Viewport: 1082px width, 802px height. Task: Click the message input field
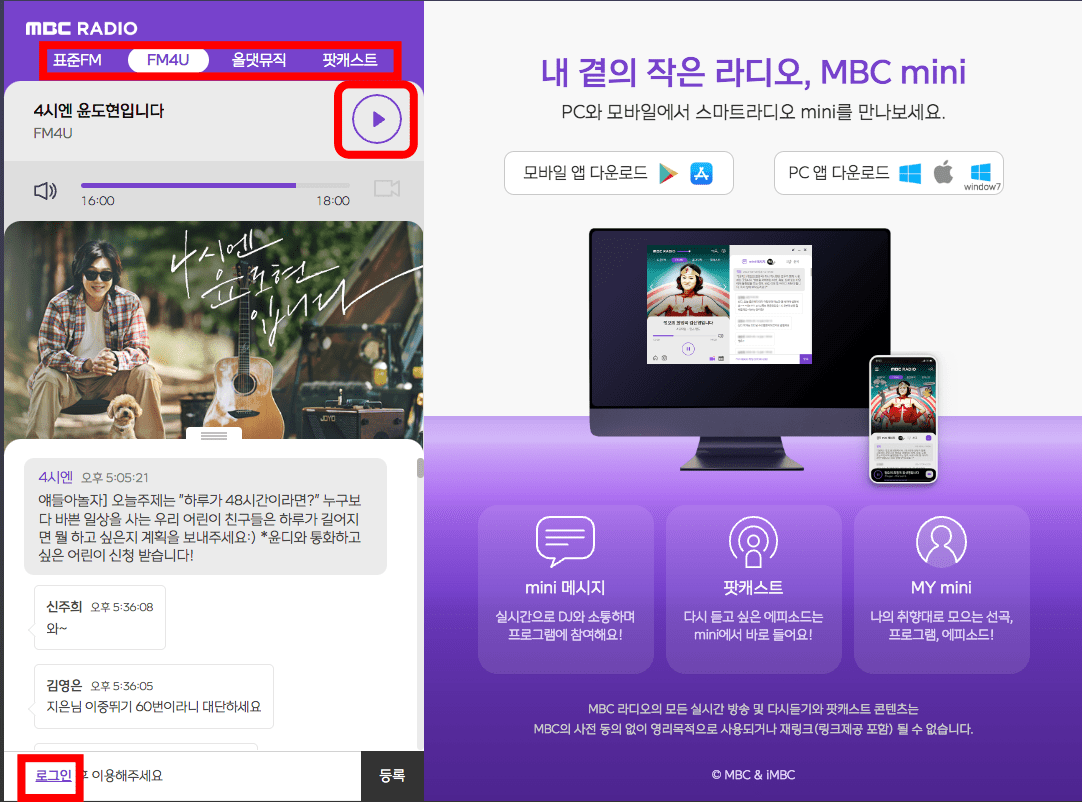click(183, 776)
